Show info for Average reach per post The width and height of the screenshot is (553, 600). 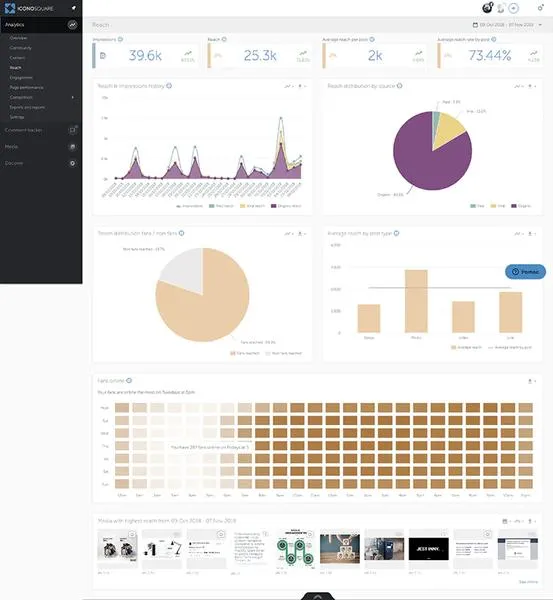[x=372, y=39]
